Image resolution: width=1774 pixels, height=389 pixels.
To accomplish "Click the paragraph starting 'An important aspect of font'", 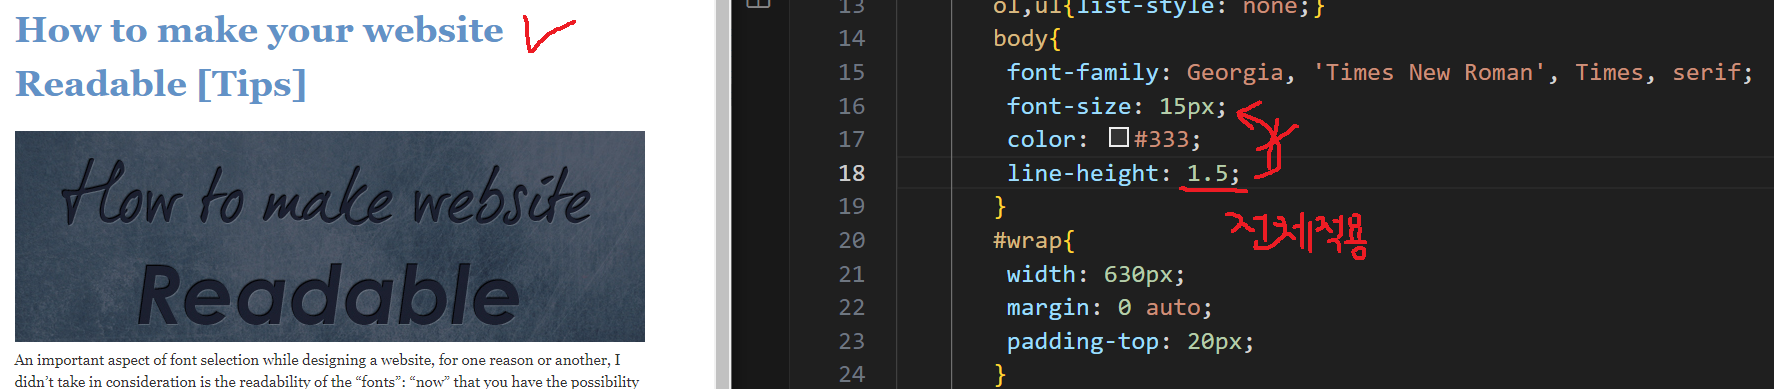I will click(x=327, y=370).
